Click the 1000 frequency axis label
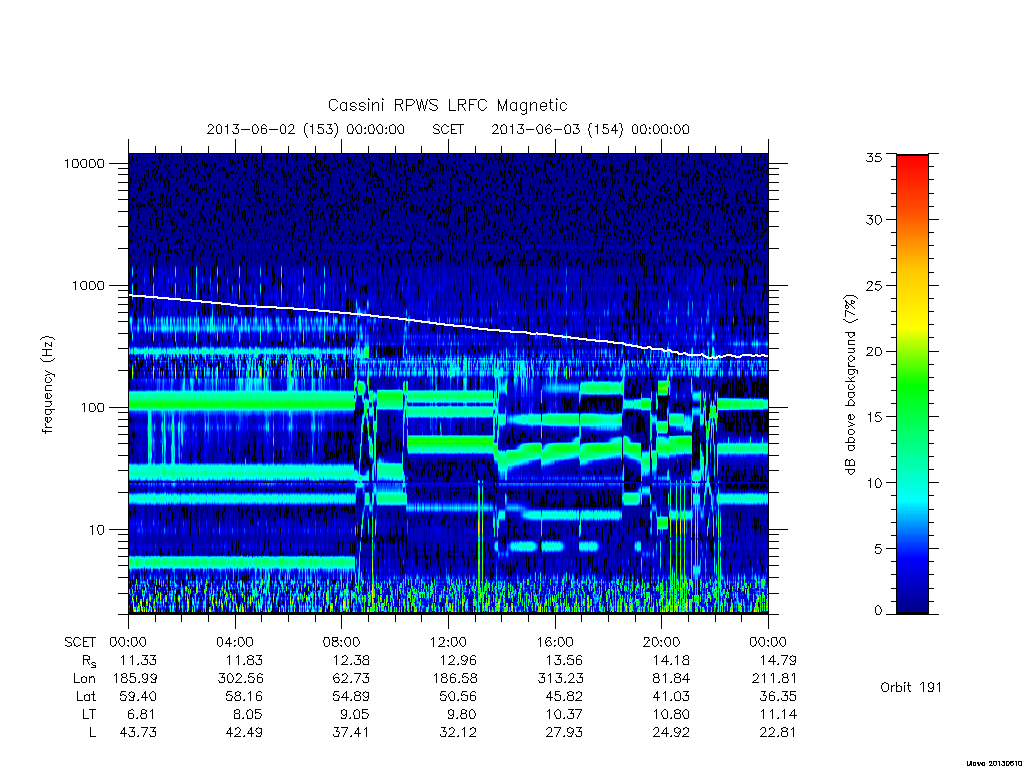 coord(88,285)
